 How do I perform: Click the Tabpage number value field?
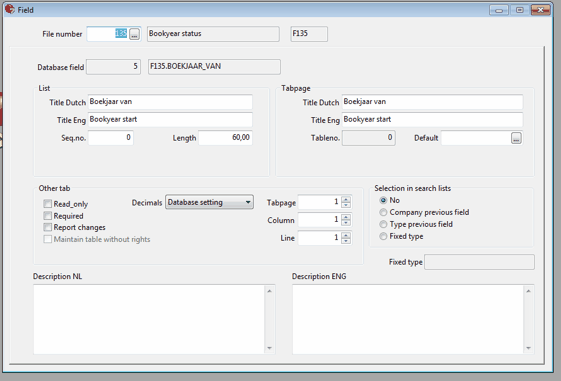coord(319,202)
